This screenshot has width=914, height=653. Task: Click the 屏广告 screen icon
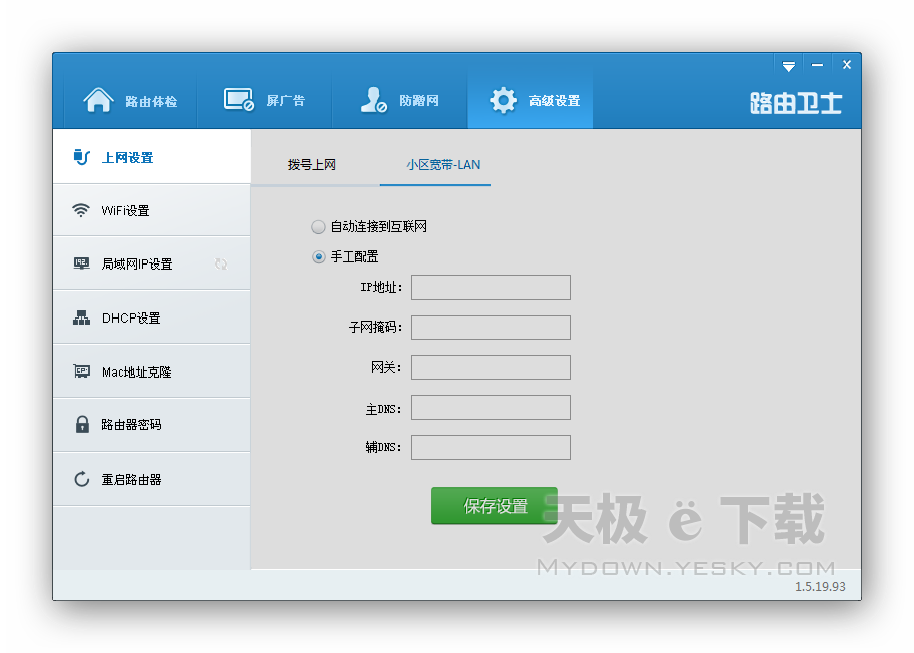click(x=237, y=99)
